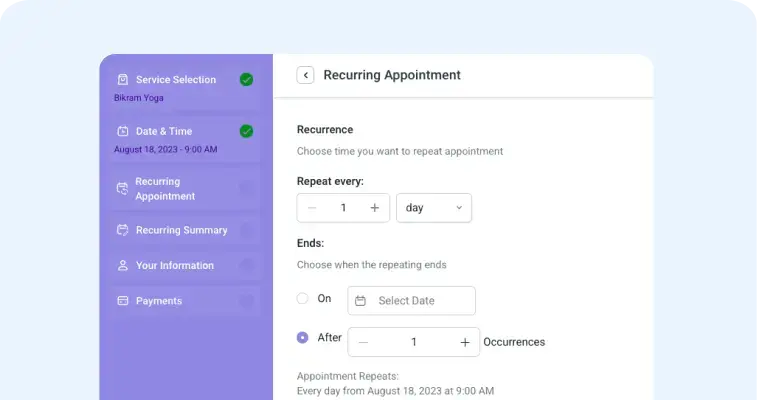Select the After occurrences radio button
The image size is (758, 400).
[303, 337]
